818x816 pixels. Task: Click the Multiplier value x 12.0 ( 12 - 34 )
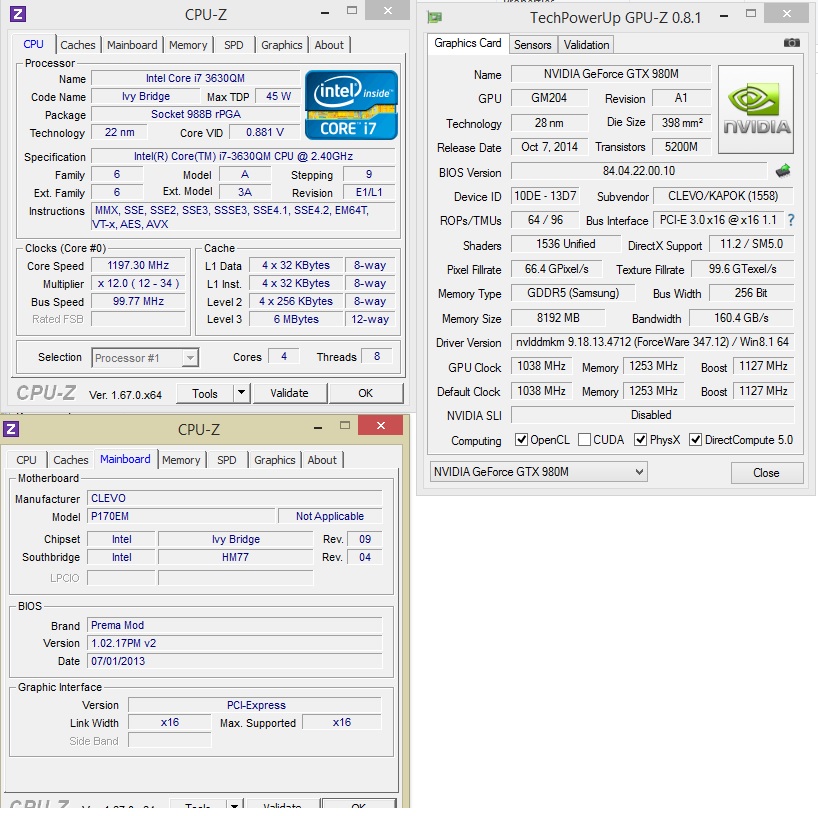coord(138,283)
